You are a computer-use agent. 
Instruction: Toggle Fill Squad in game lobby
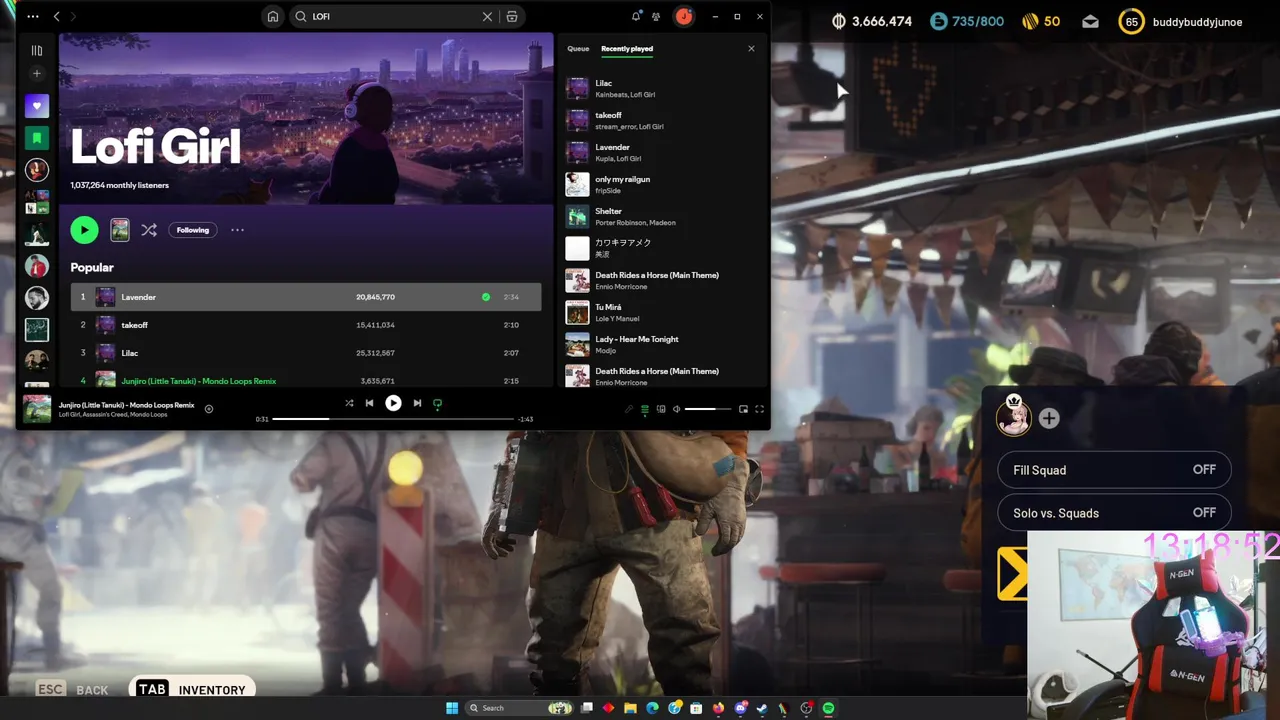1114,470
